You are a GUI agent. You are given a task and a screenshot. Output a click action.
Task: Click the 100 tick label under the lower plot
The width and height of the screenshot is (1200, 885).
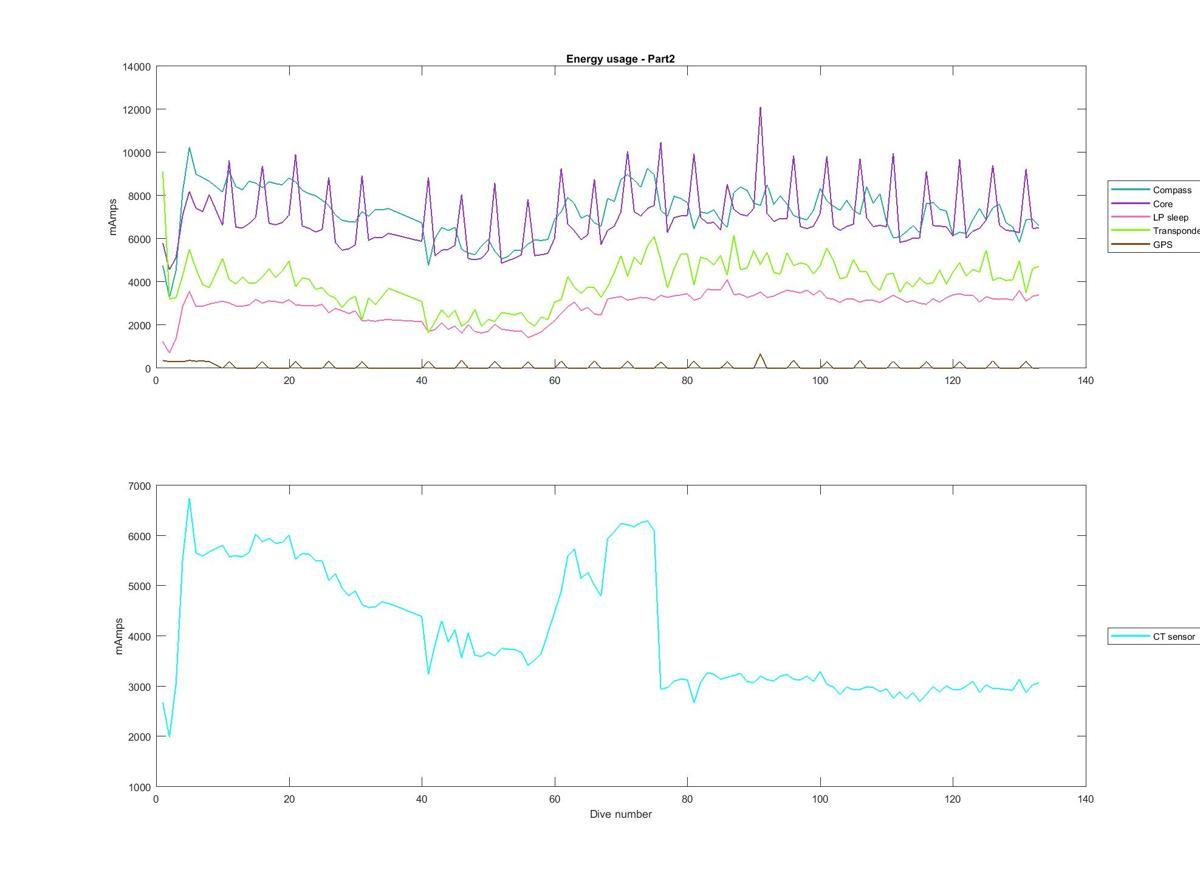(x=820, y=799)
